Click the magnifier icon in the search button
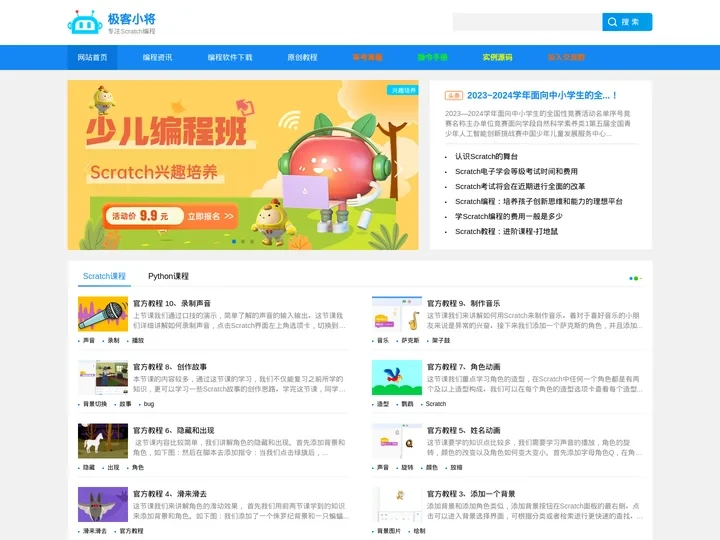720x540 pixels. pos(612,22)
